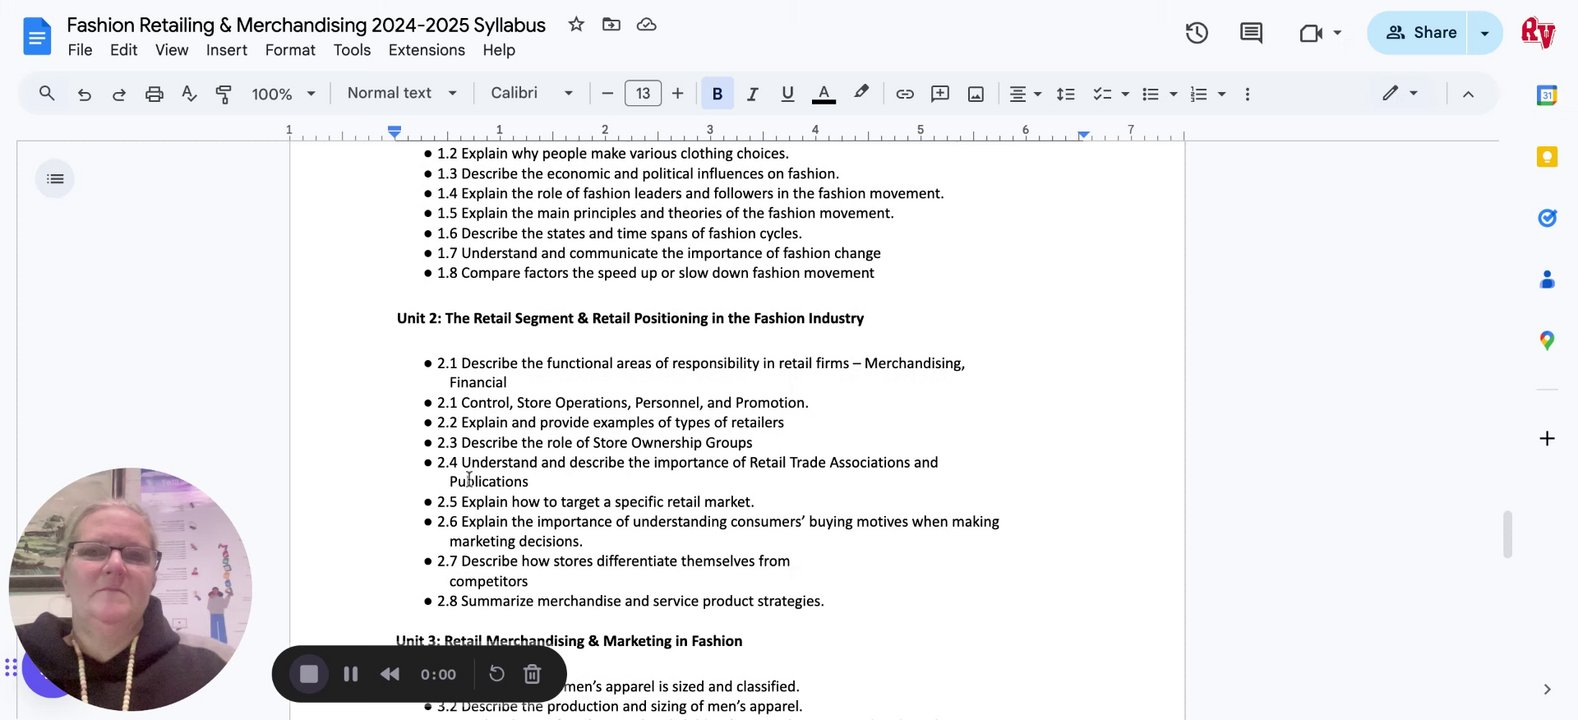Screen dimensions: 1578x720
Task: Open the Edit menu
Action: (124, 50)
